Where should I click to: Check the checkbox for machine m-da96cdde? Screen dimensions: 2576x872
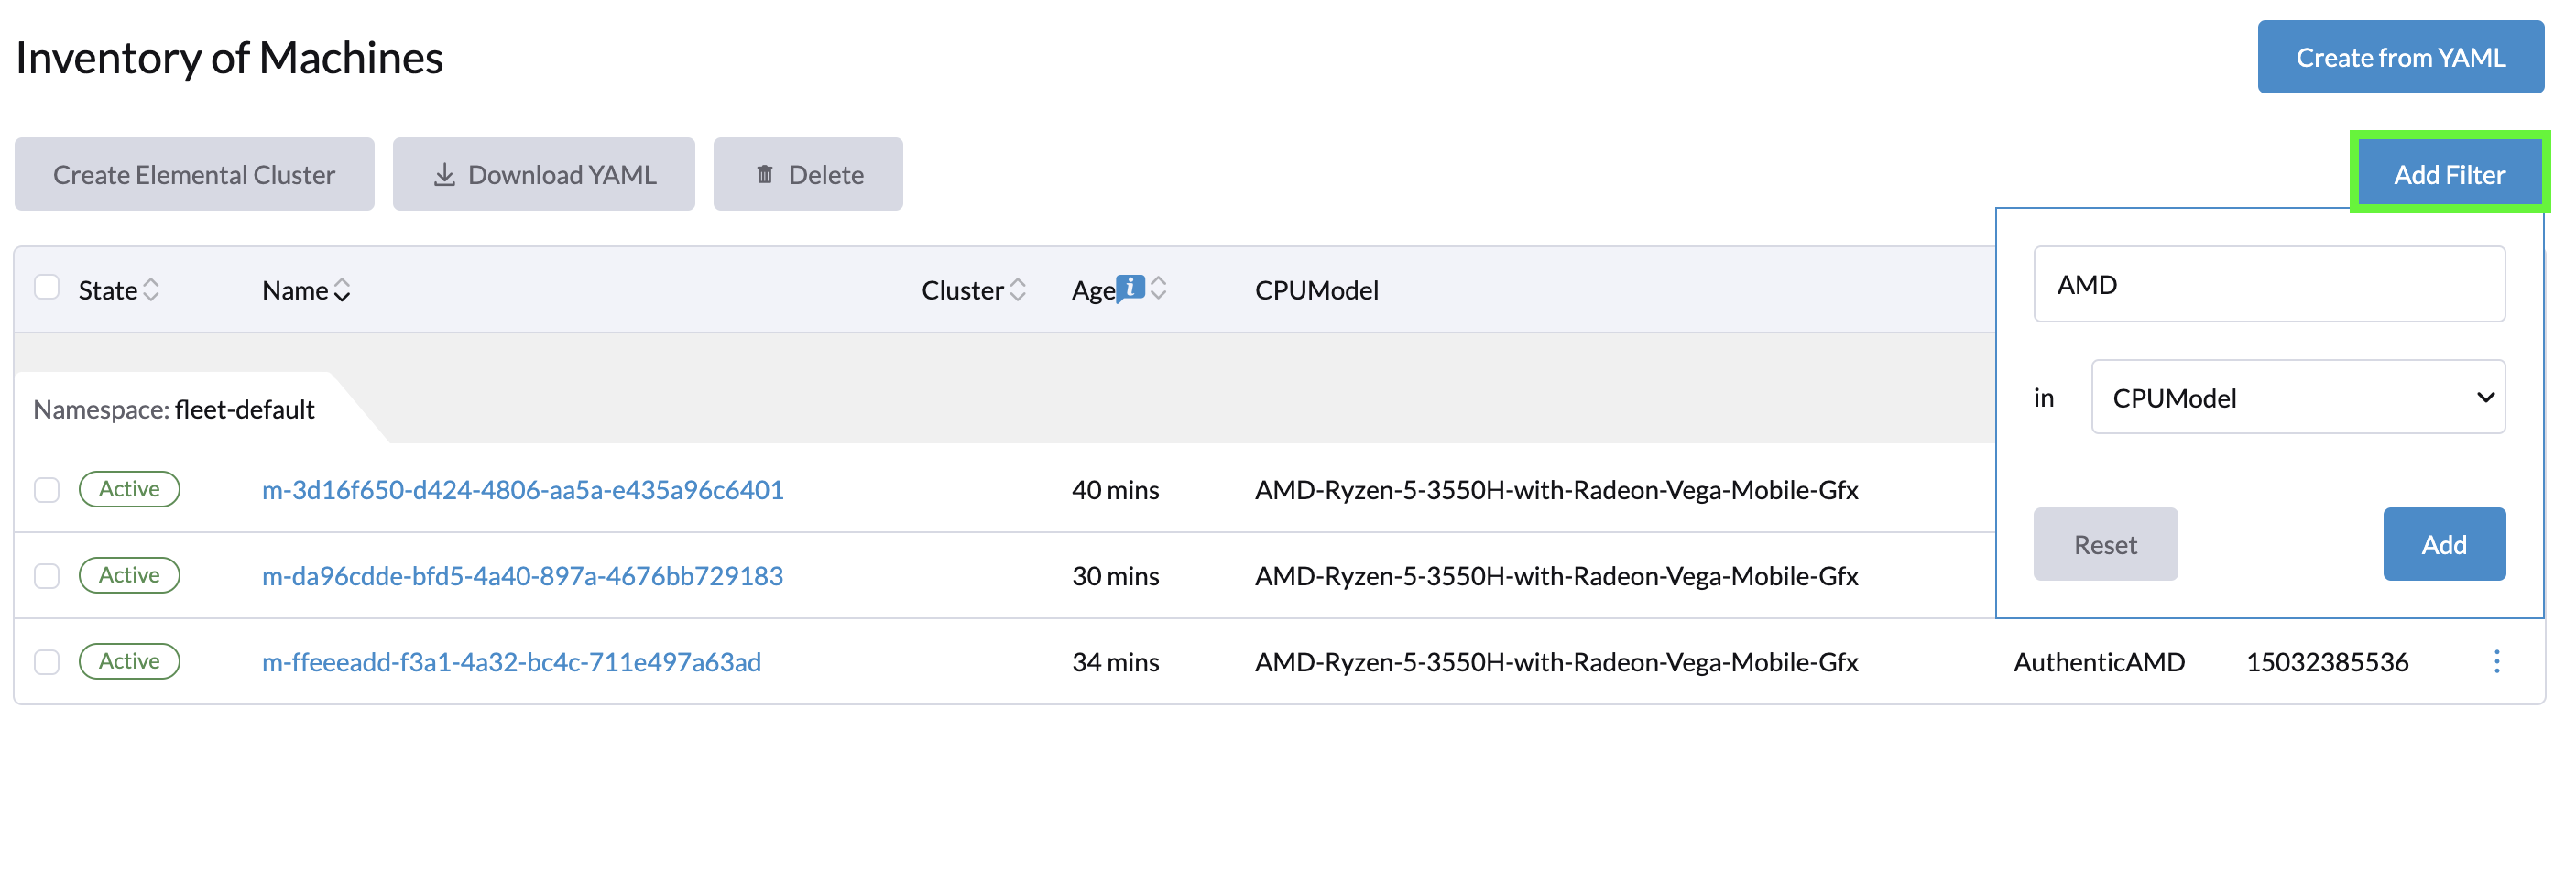(x=47, y=575)
